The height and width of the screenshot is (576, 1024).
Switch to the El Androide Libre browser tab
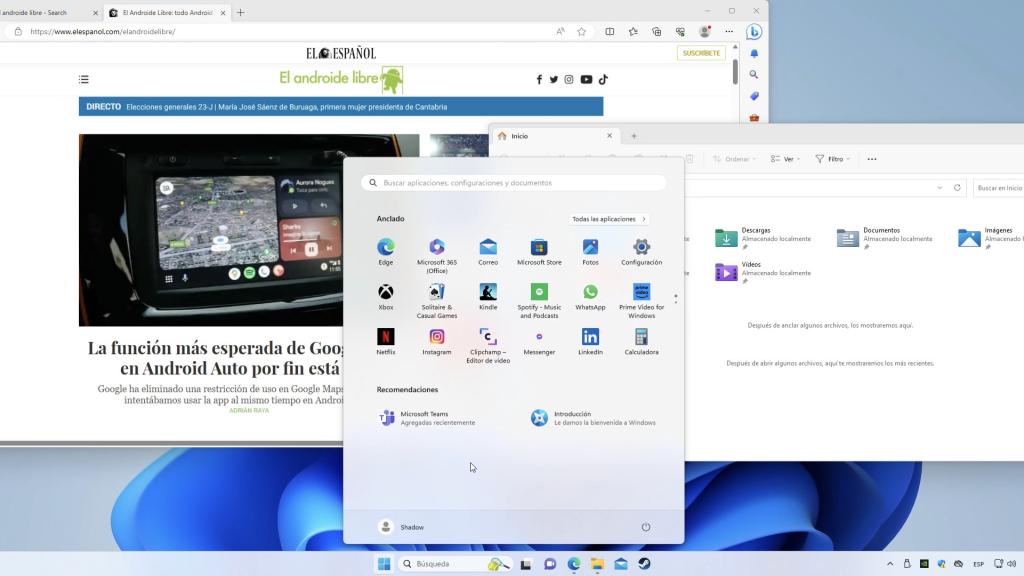tap(167, 12)
